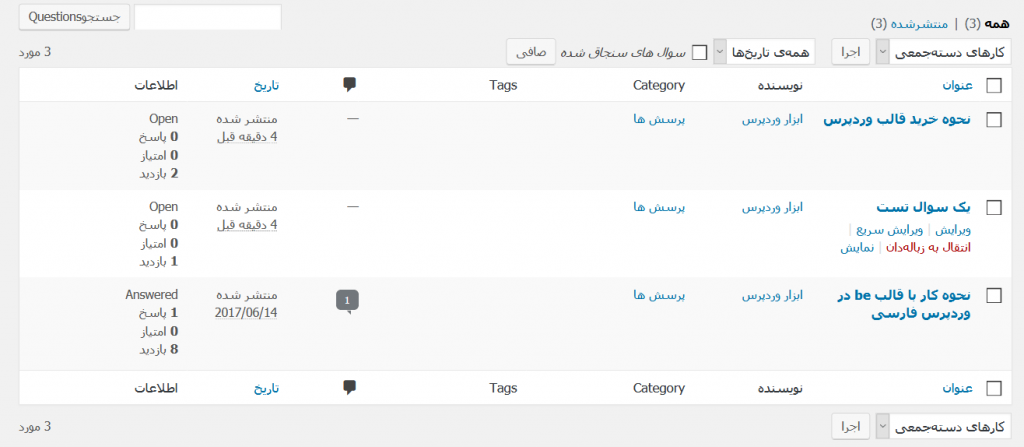Tick the select-all checkbox in table header
Image resolution: width=1024 pixels, height=447 pixels.
[x=993, y=86]
